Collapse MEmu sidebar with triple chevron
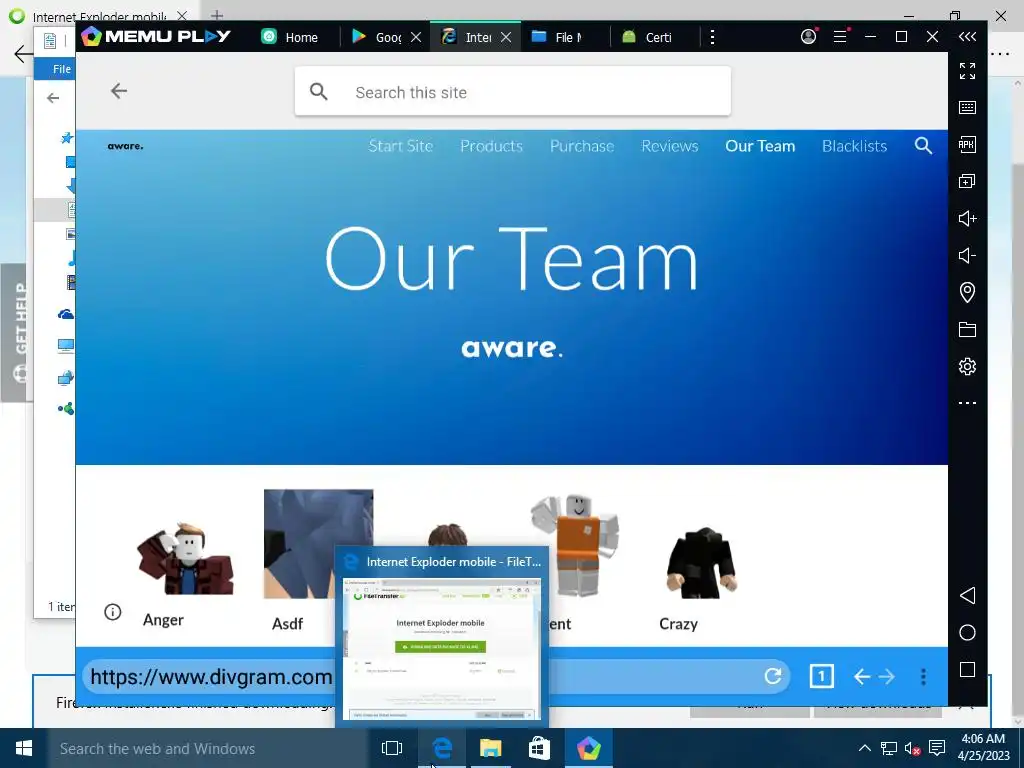The width and height of the screenshot is (1024, 768). [967, 37]
